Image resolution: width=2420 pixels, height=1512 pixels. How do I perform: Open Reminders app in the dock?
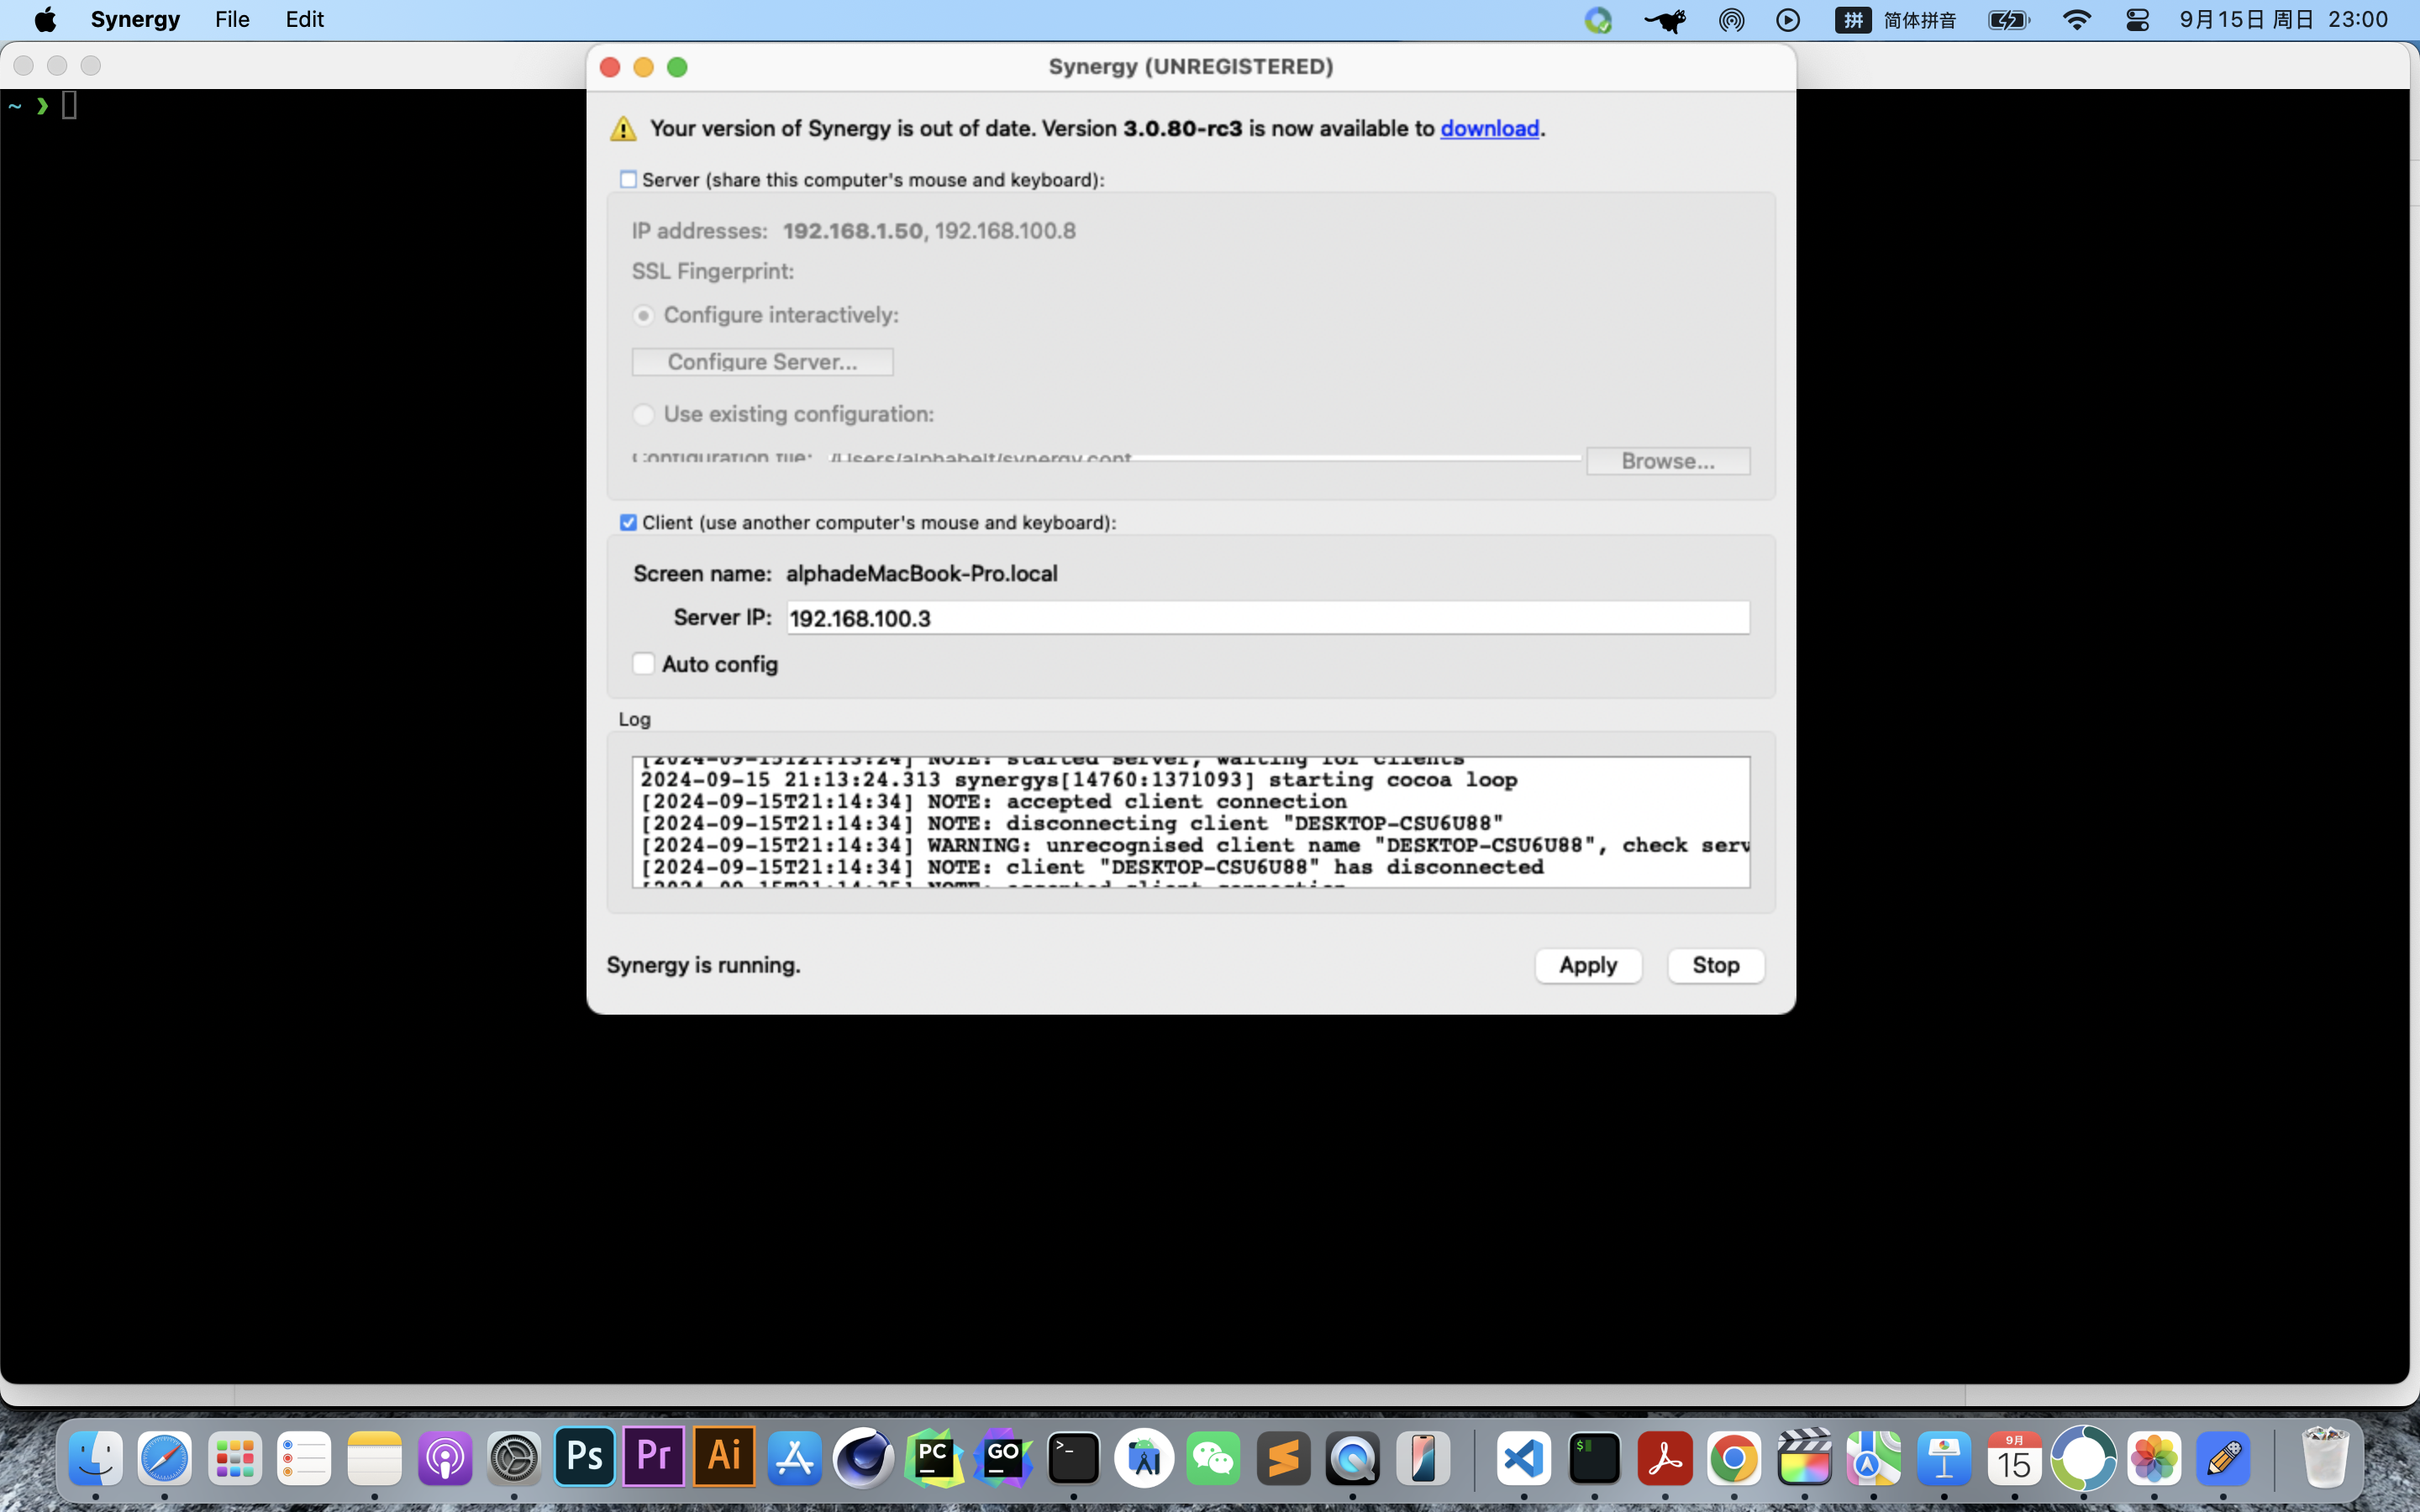tap(305, 1458)
